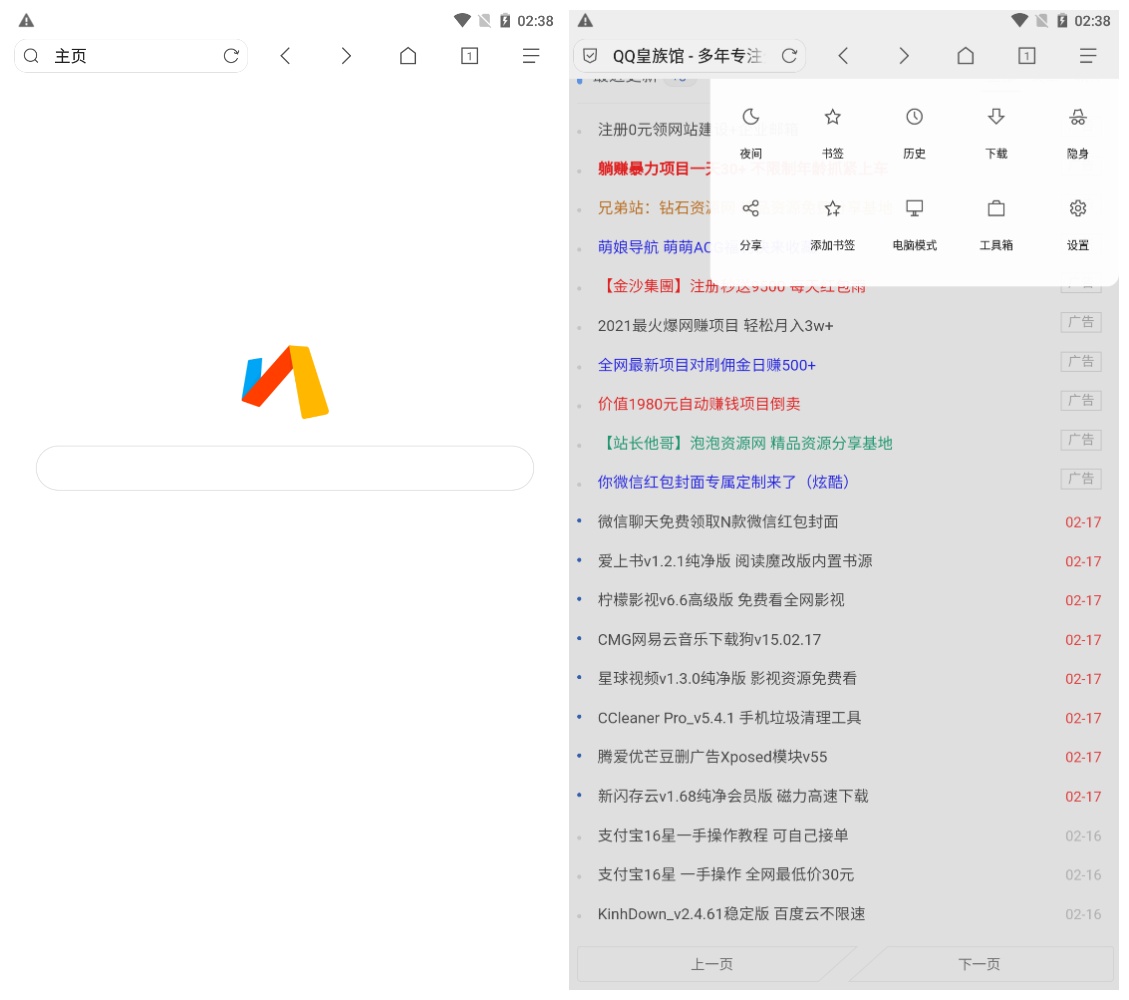Image resolution: width=1129 pixels, height=1000 pixels.
Task: Switch to 电脑模式 desktop mode
Action: coord(913,224)
